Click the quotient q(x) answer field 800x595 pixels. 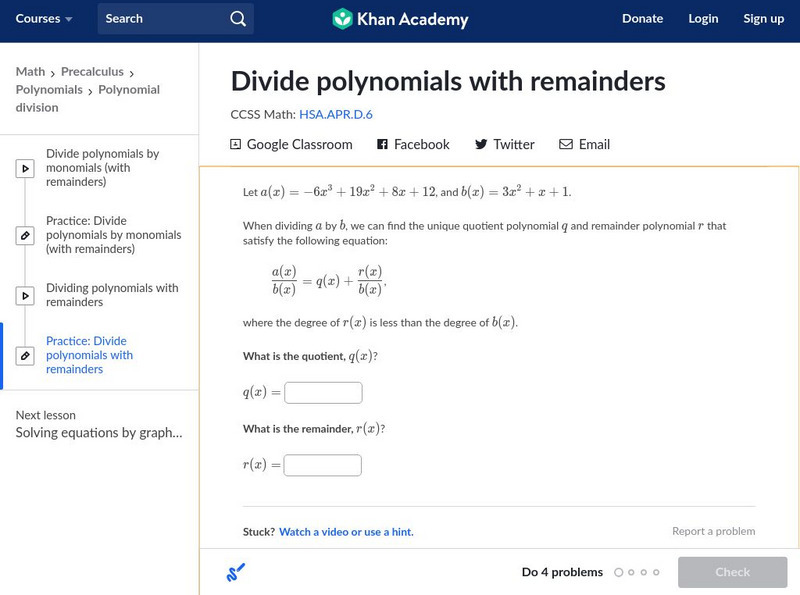click(323, 393)
